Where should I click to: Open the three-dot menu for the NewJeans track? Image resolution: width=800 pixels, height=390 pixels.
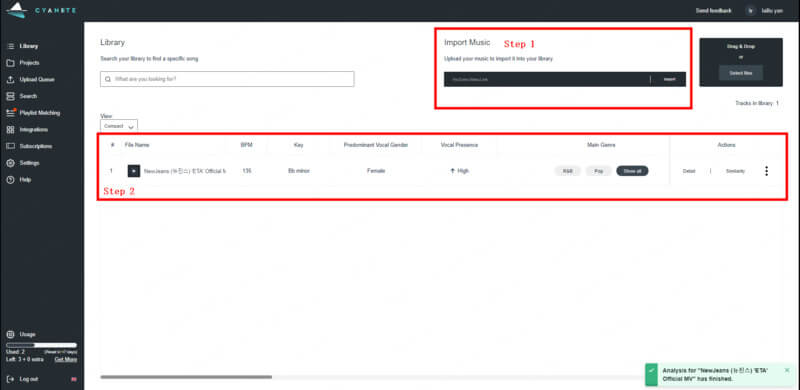766,171
